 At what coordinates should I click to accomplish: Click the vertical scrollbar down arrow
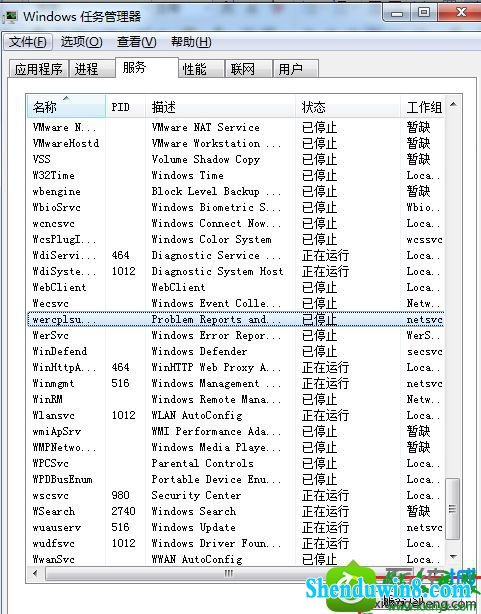pyautogui.click(x=453, y=556)
